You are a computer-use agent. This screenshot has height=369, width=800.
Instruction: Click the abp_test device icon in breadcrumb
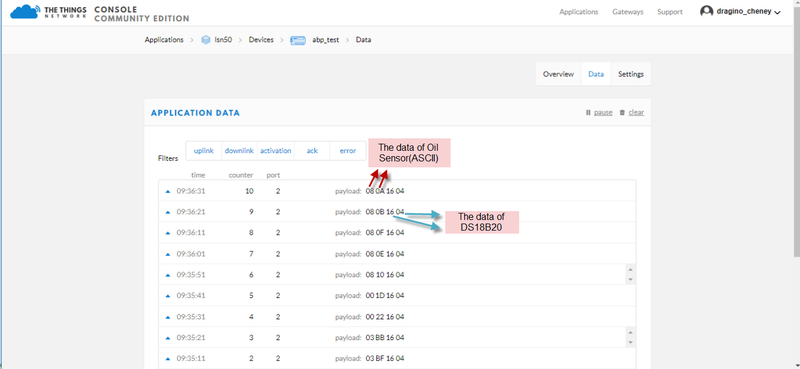[x=298, y=40]
